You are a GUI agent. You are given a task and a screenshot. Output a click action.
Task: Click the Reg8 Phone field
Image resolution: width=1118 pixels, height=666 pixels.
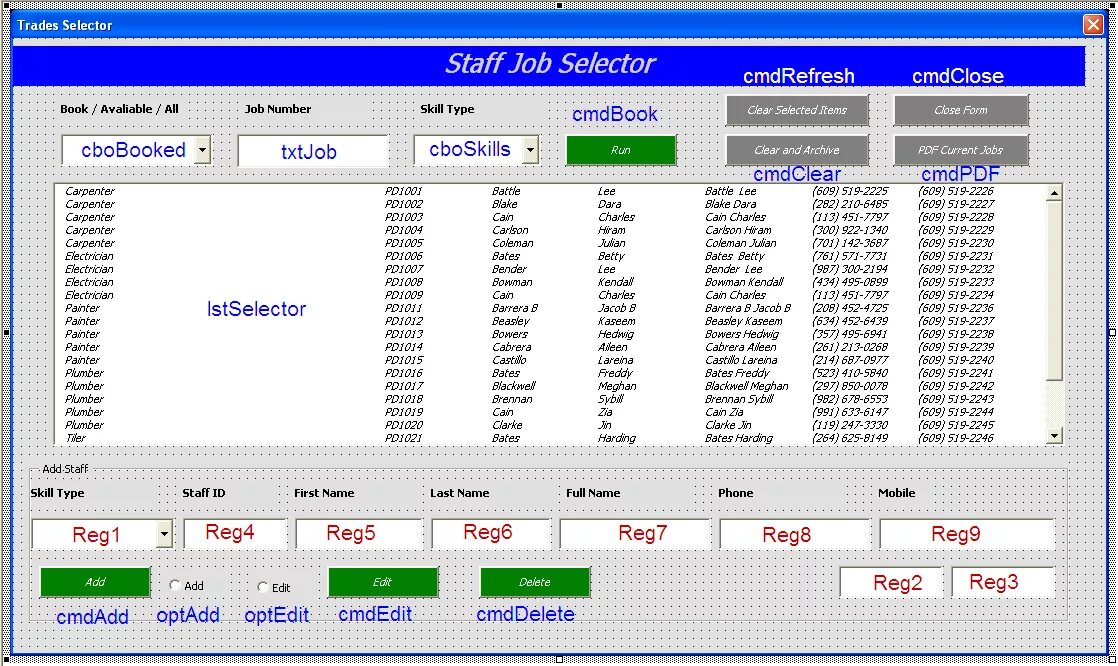click(x=793, y=533)
